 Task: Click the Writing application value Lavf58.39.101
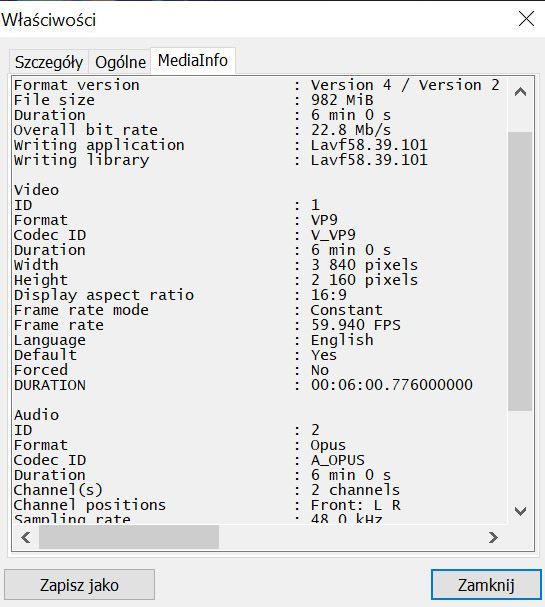click(369, 145)
